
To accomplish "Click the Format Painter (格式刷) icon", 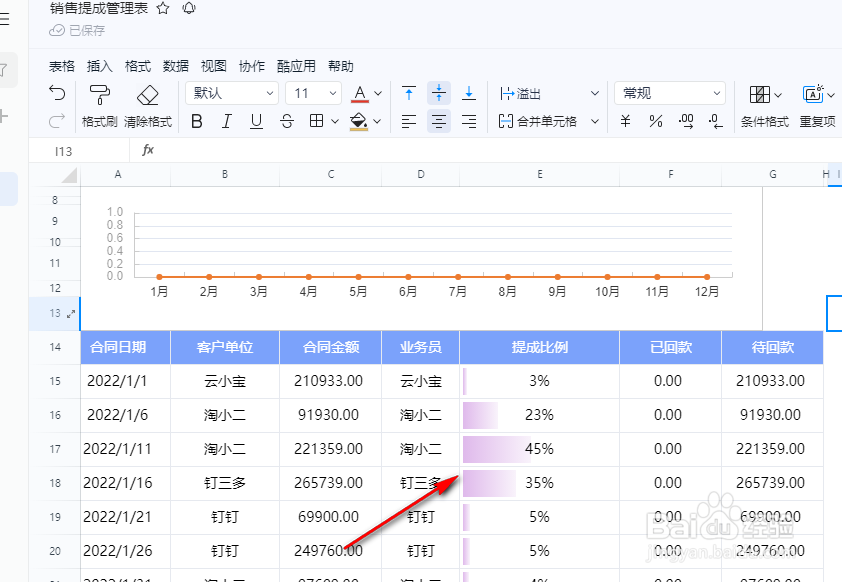I will (x=99, y=94).
